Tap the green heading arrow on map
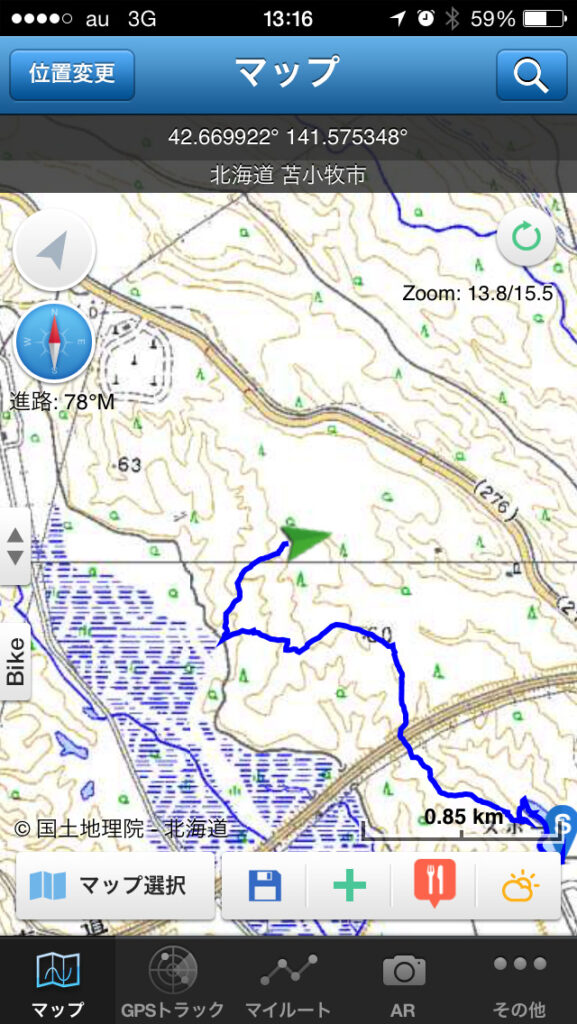Image resolution: width=577 pixels, height=1024 pixels. [306, 539]
